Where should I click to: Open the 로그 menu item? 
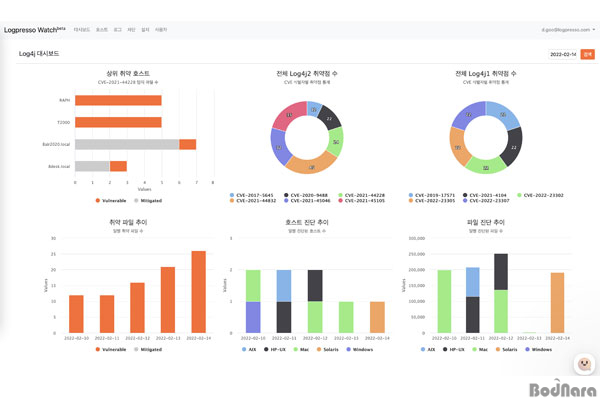(117, 29)
